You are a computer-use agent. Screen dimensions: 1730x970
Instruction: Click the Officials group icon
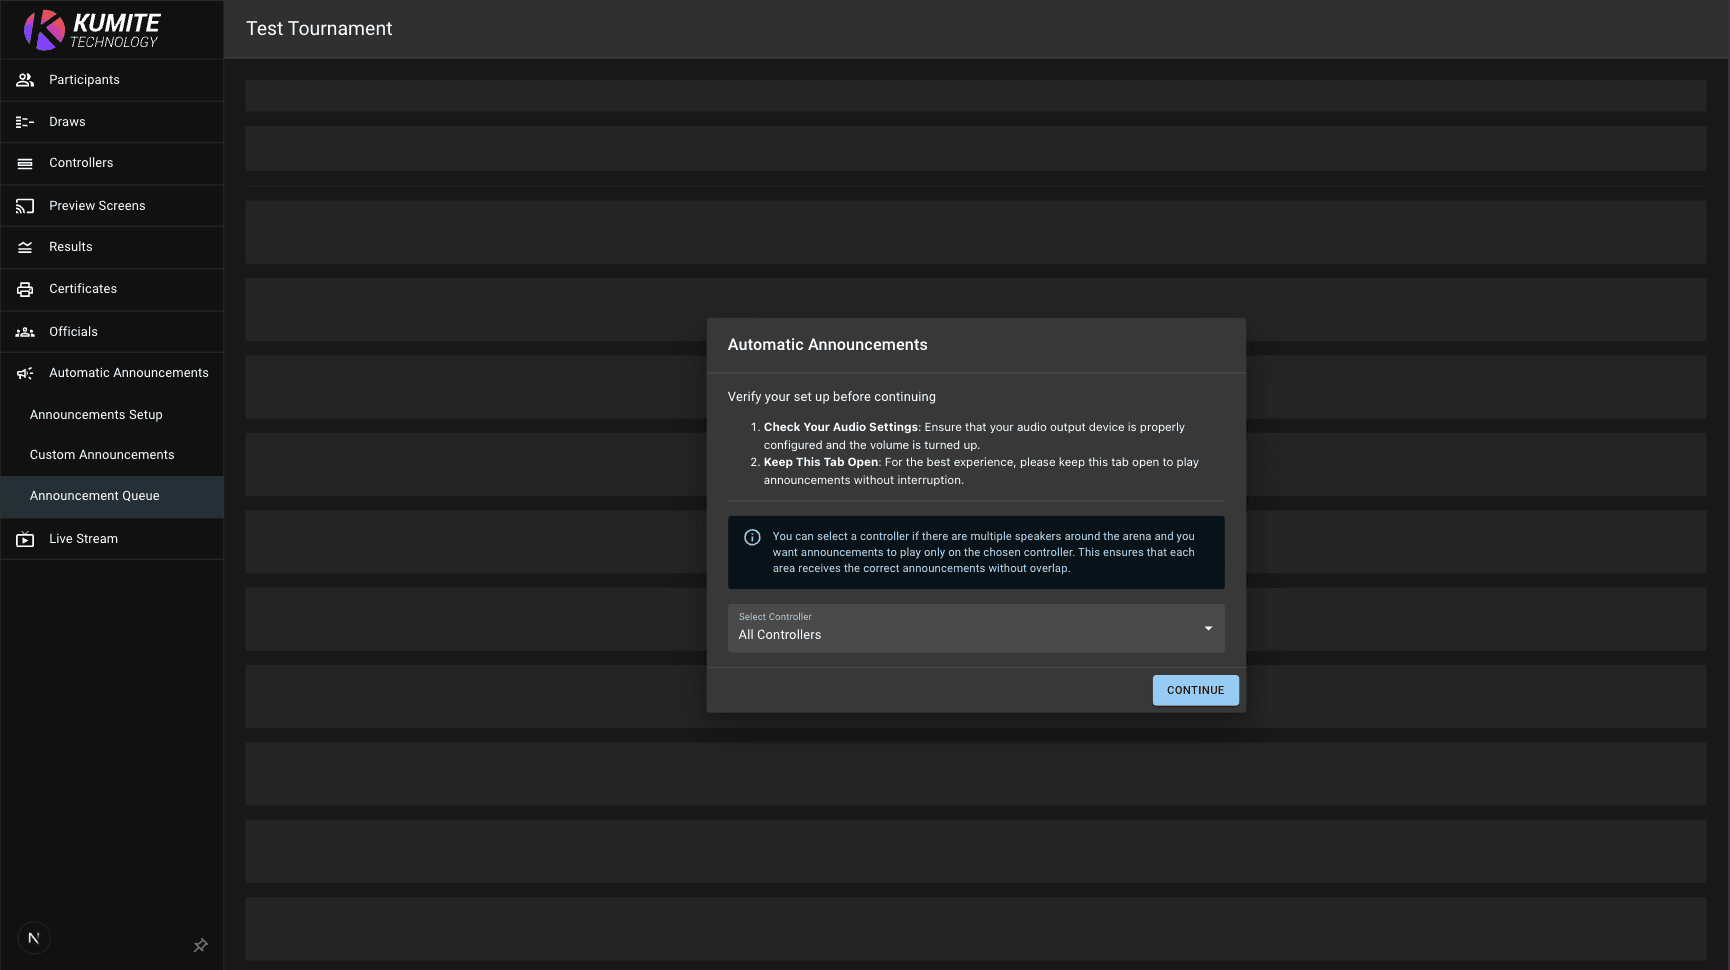click(x=25, y=332)
